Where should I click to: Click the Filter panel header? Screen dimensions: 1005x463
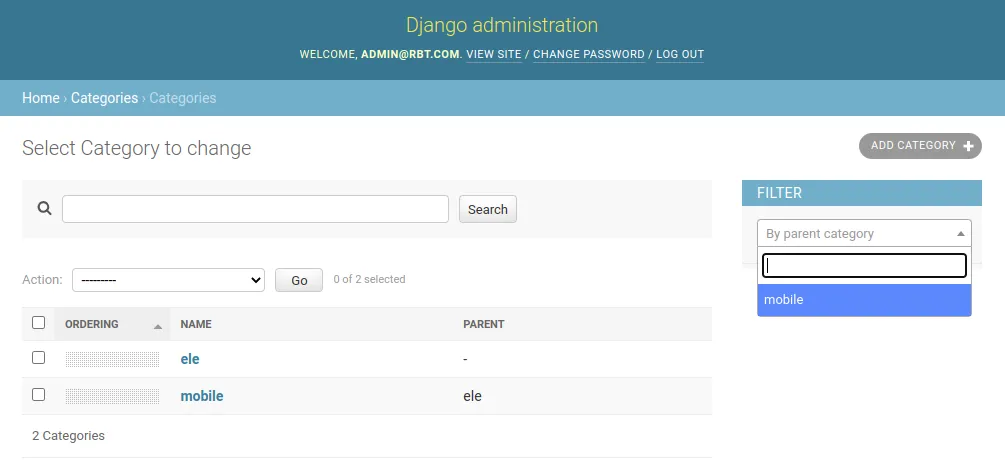point(862,193)
